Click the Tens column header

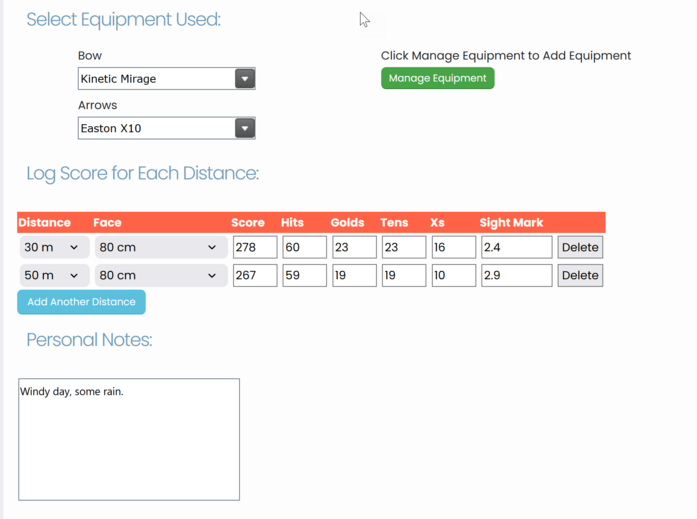pos(394,222)
